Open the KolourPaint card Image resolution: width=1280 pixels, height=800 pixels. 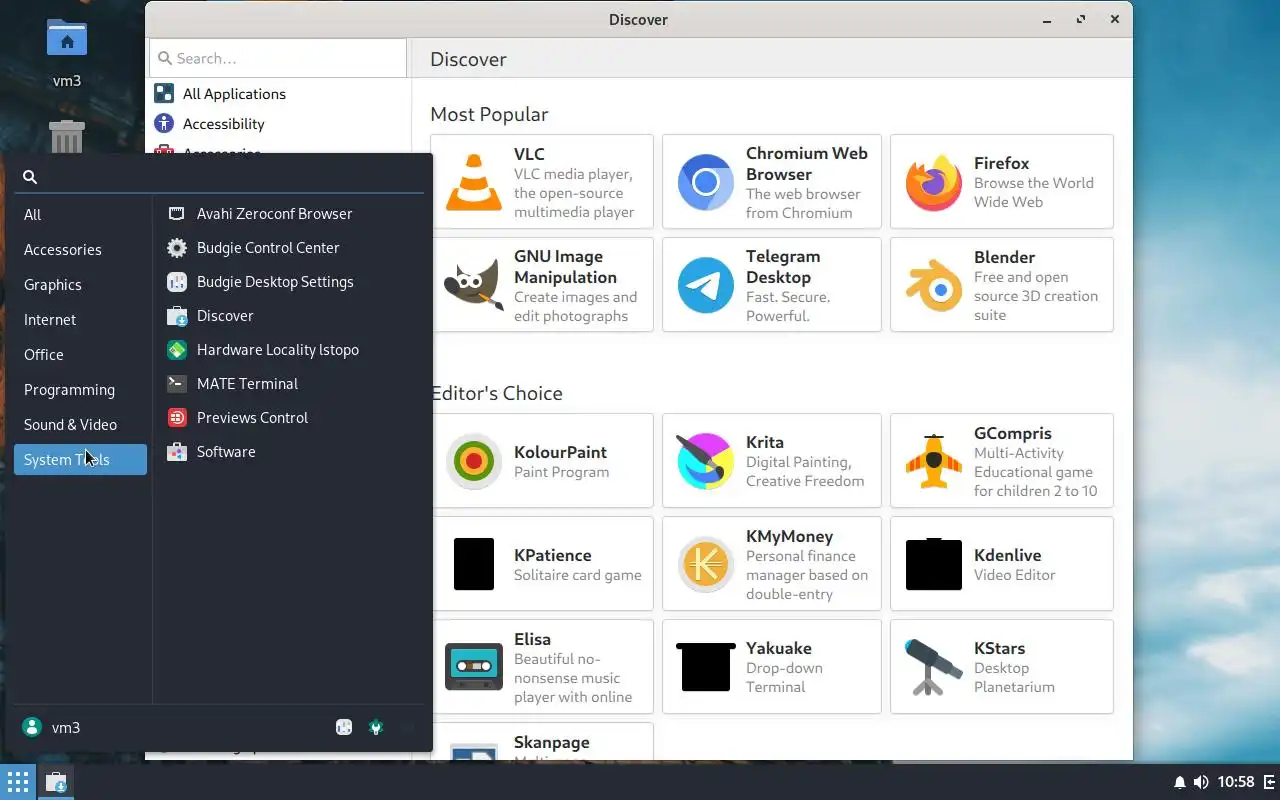coord(542,461)
